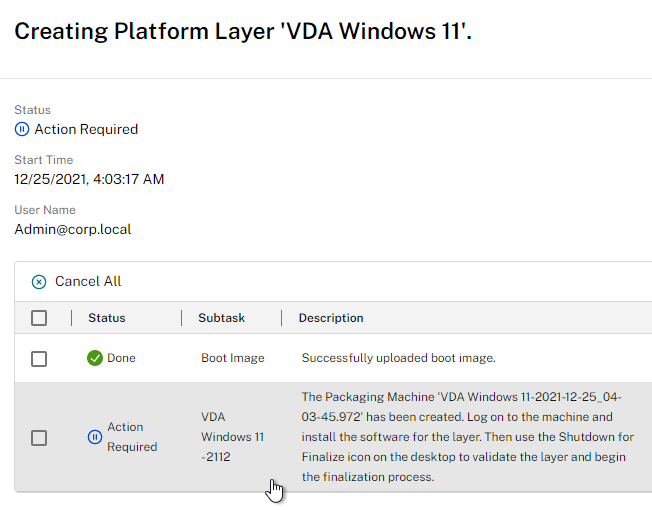Click the pause icon in VDA Windows 11 row
The image size is (652, 510).
[95, 437]
